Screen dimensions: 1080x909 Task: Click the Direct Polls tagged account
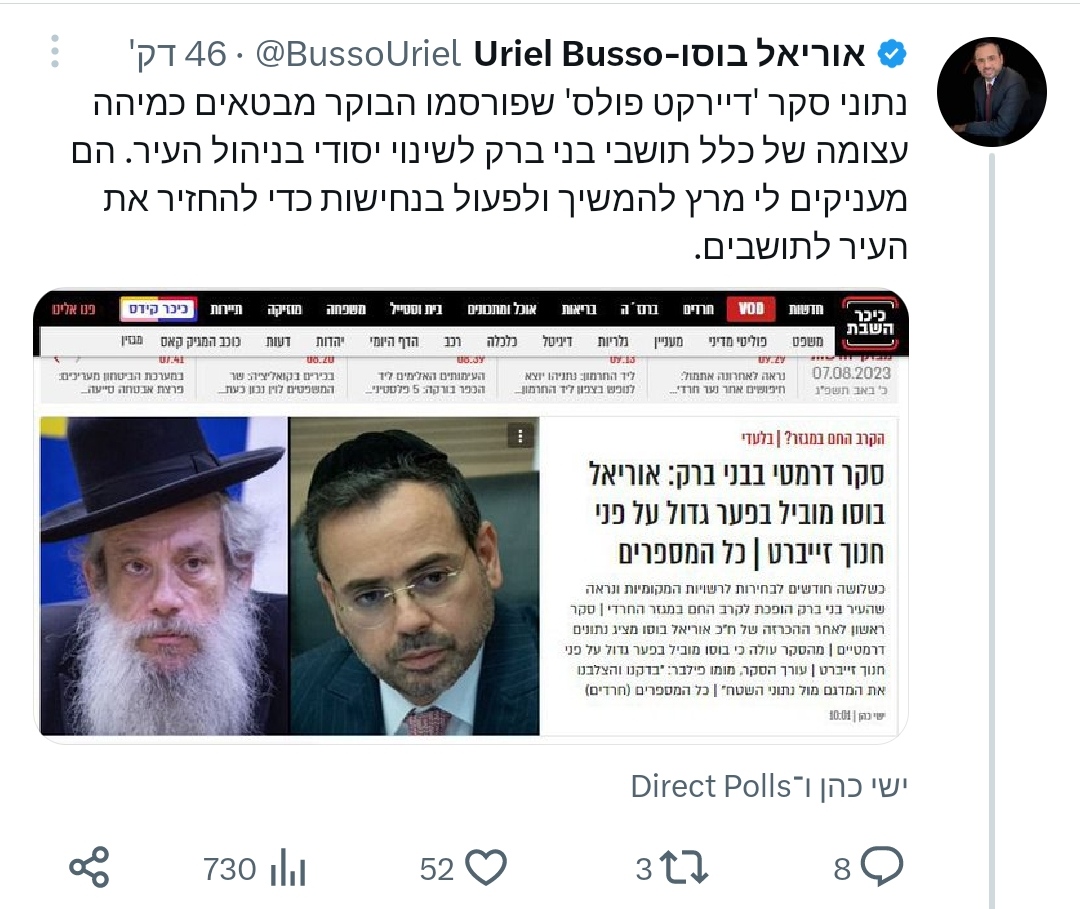pos(710,786)
